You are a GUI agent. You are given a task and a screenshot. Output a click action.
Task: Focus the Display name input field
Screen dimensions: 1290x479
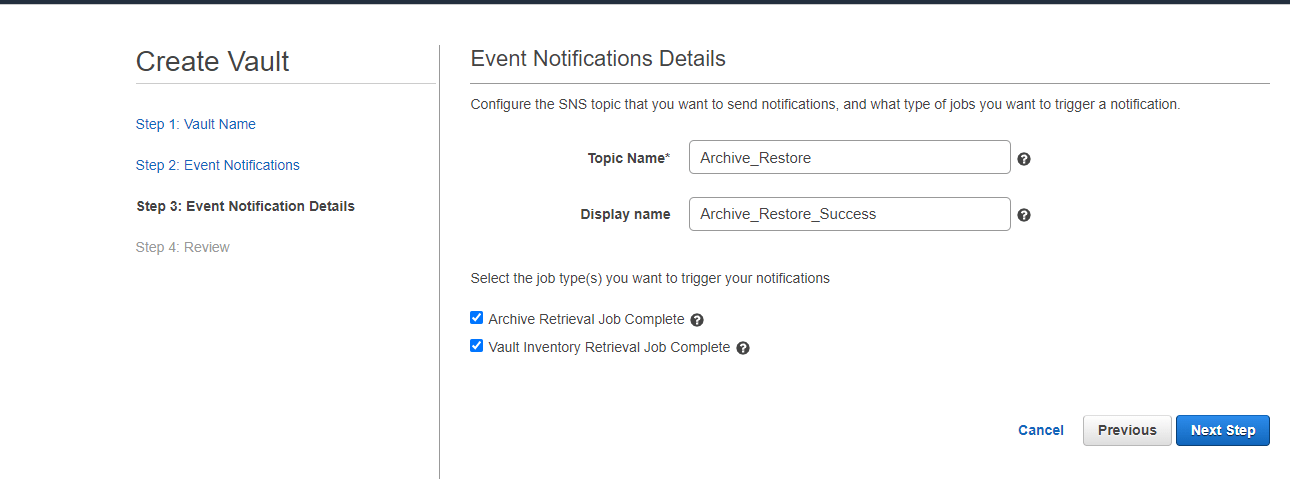850,214
